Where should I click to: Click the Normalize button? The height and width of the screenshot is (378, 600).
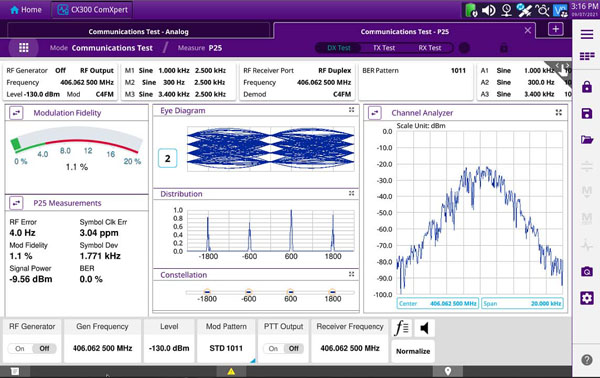click(413, 351)
